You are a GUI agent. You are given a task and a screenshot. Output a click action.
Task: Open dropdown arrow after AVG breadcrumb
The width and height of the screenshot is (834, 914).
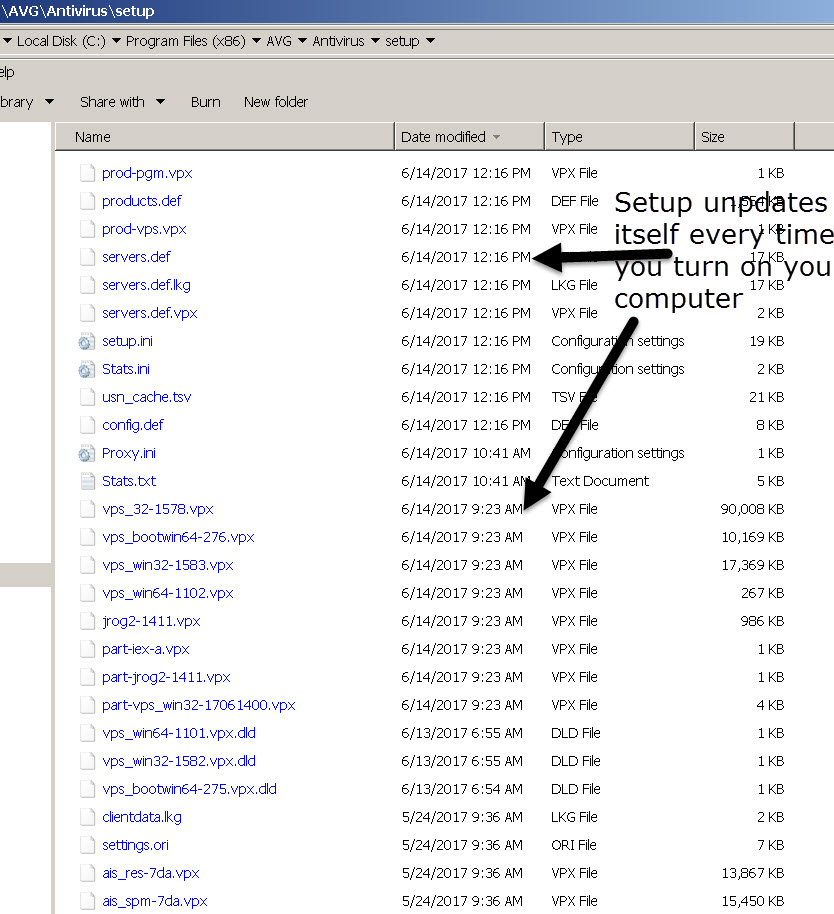(x=302, y=41)
